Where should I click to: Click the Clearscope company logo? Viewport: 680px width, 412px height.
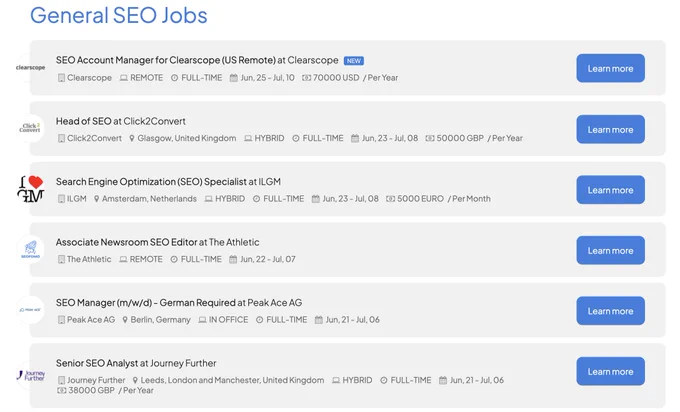pyautogui.click(x=30, y=68)
